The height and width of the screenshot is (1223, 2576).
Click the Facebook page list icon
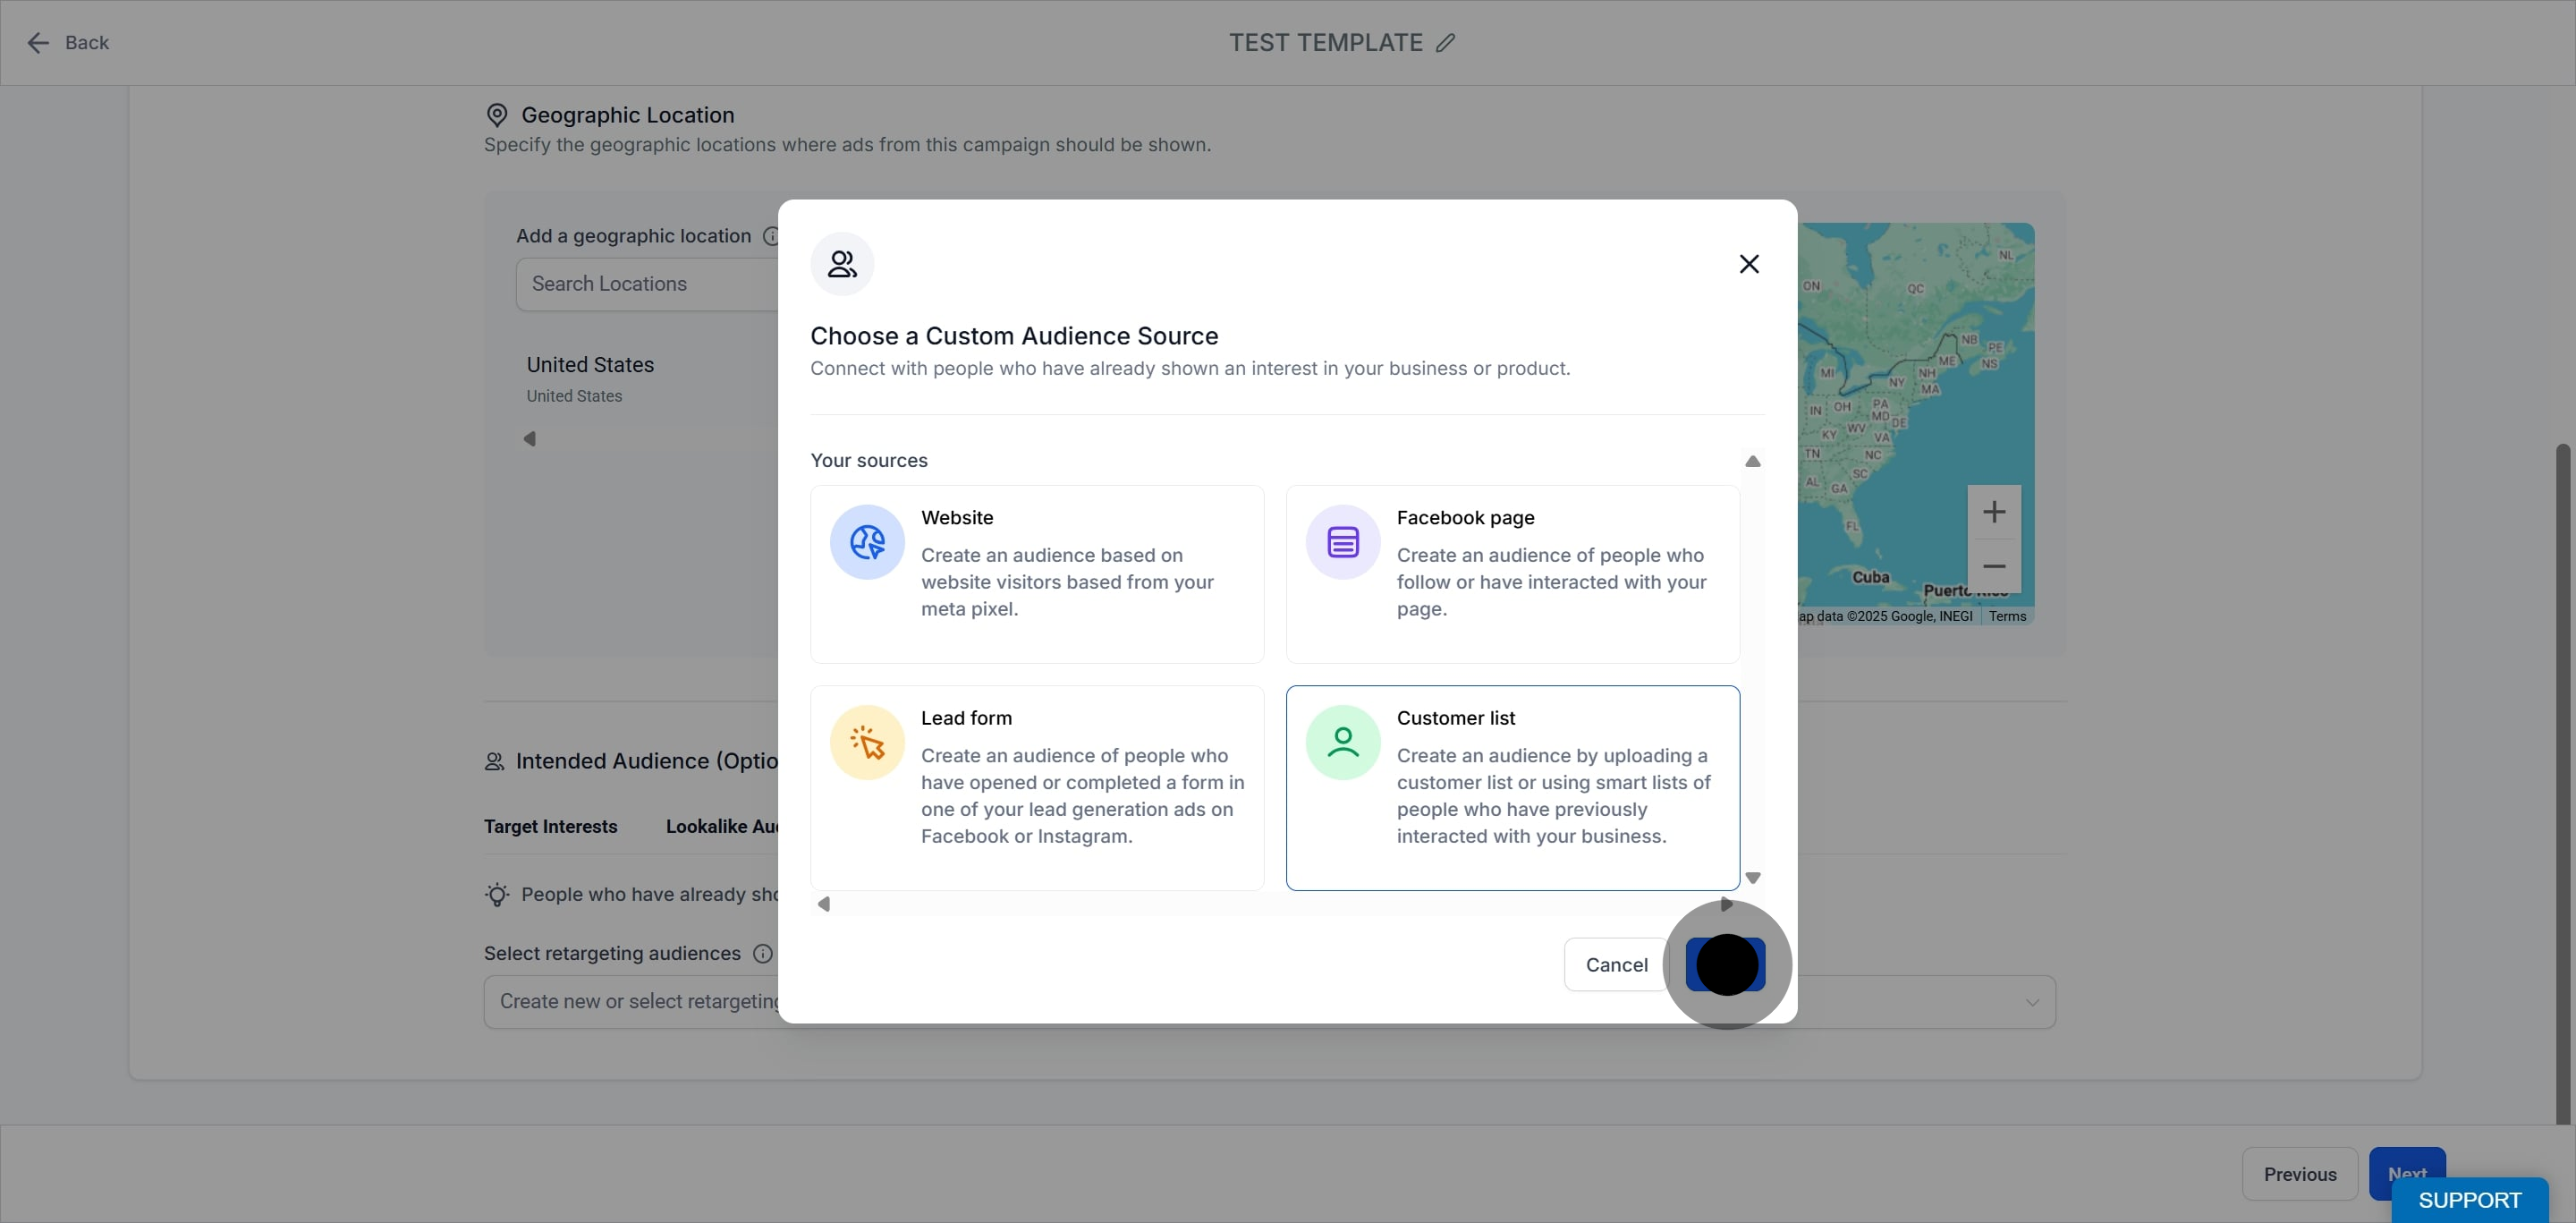point(1343,542)
